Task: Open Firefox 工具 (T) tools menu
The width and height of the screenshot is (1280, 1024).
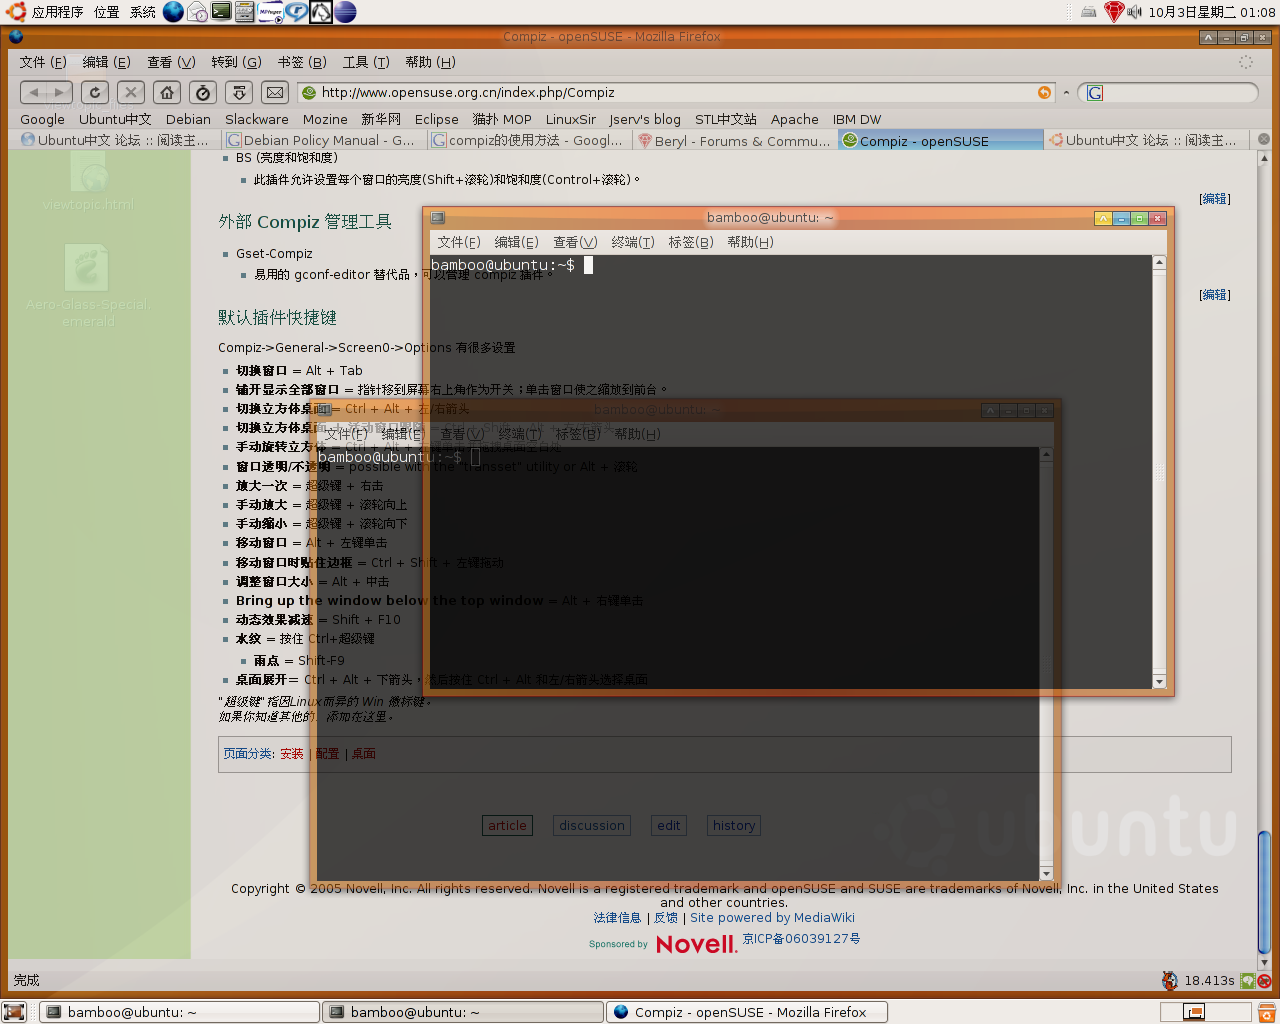Action: tap(366, 62)
